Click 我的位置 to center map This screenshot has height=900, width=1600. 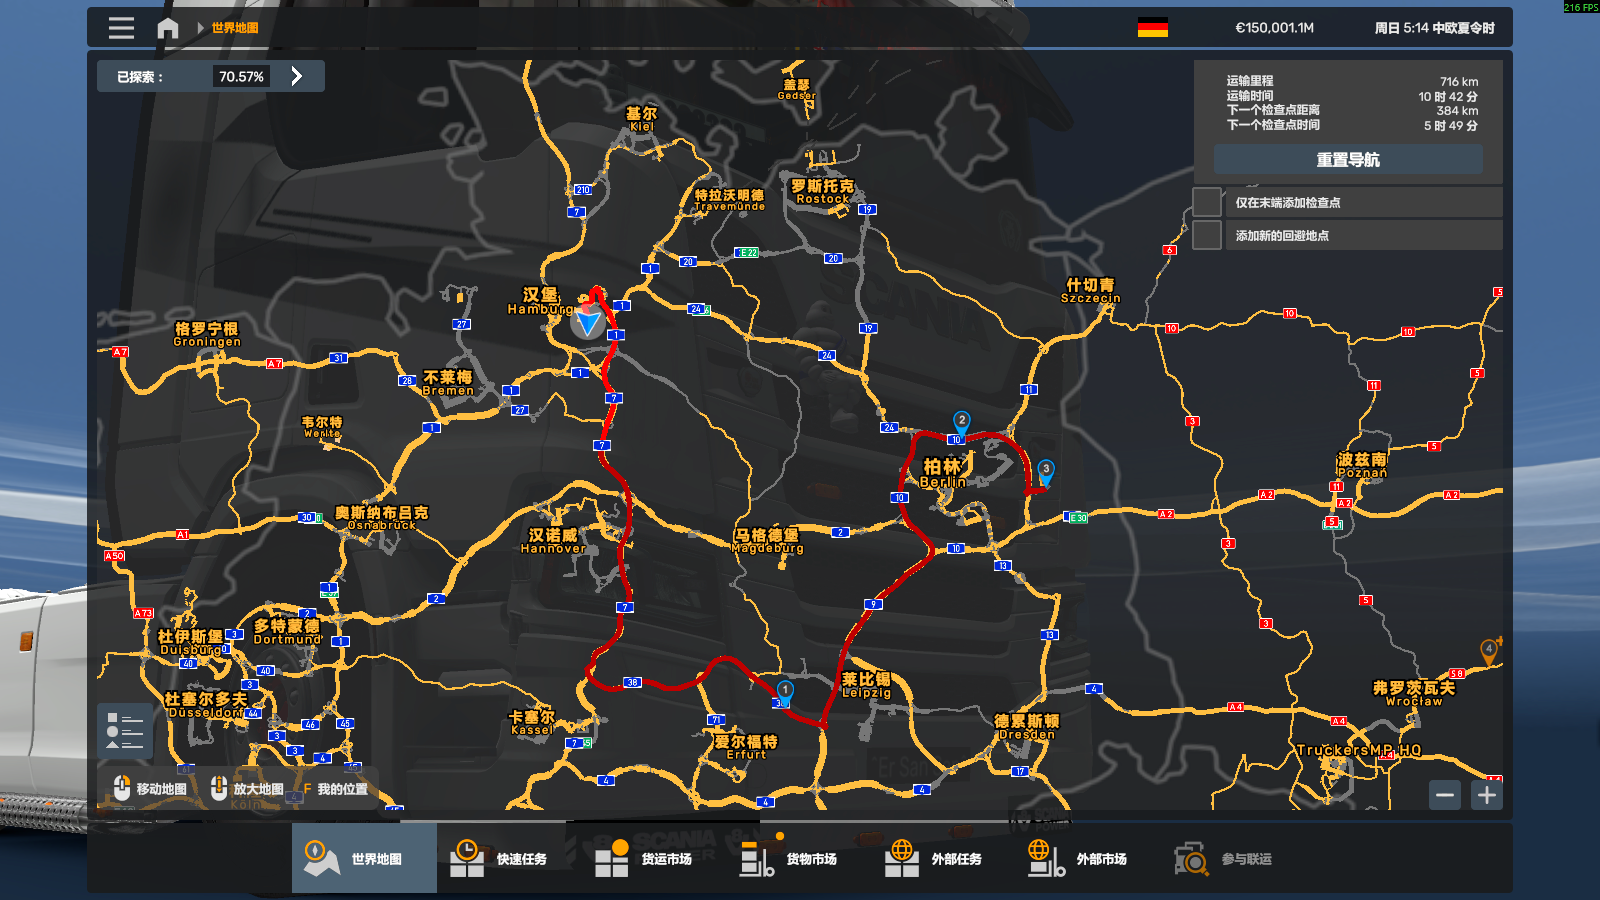[335, 789]
